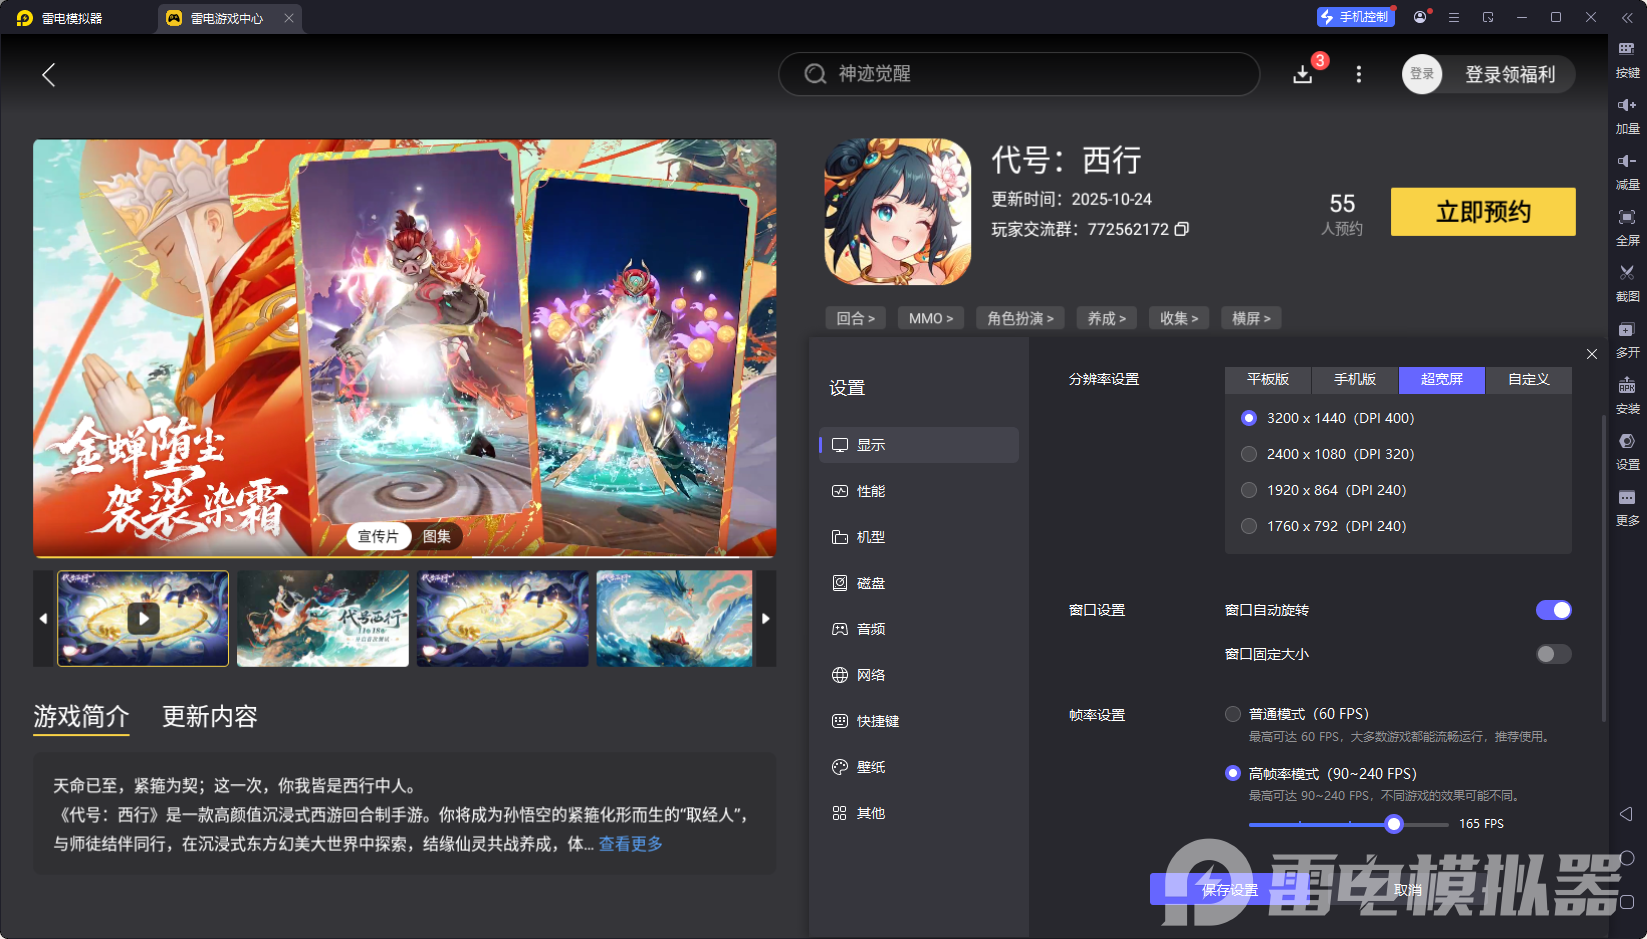The width and height of the screenshot is (1647, 939).
Task: Select the blue dragon wave thumbnail
Action: pos(674,619)
